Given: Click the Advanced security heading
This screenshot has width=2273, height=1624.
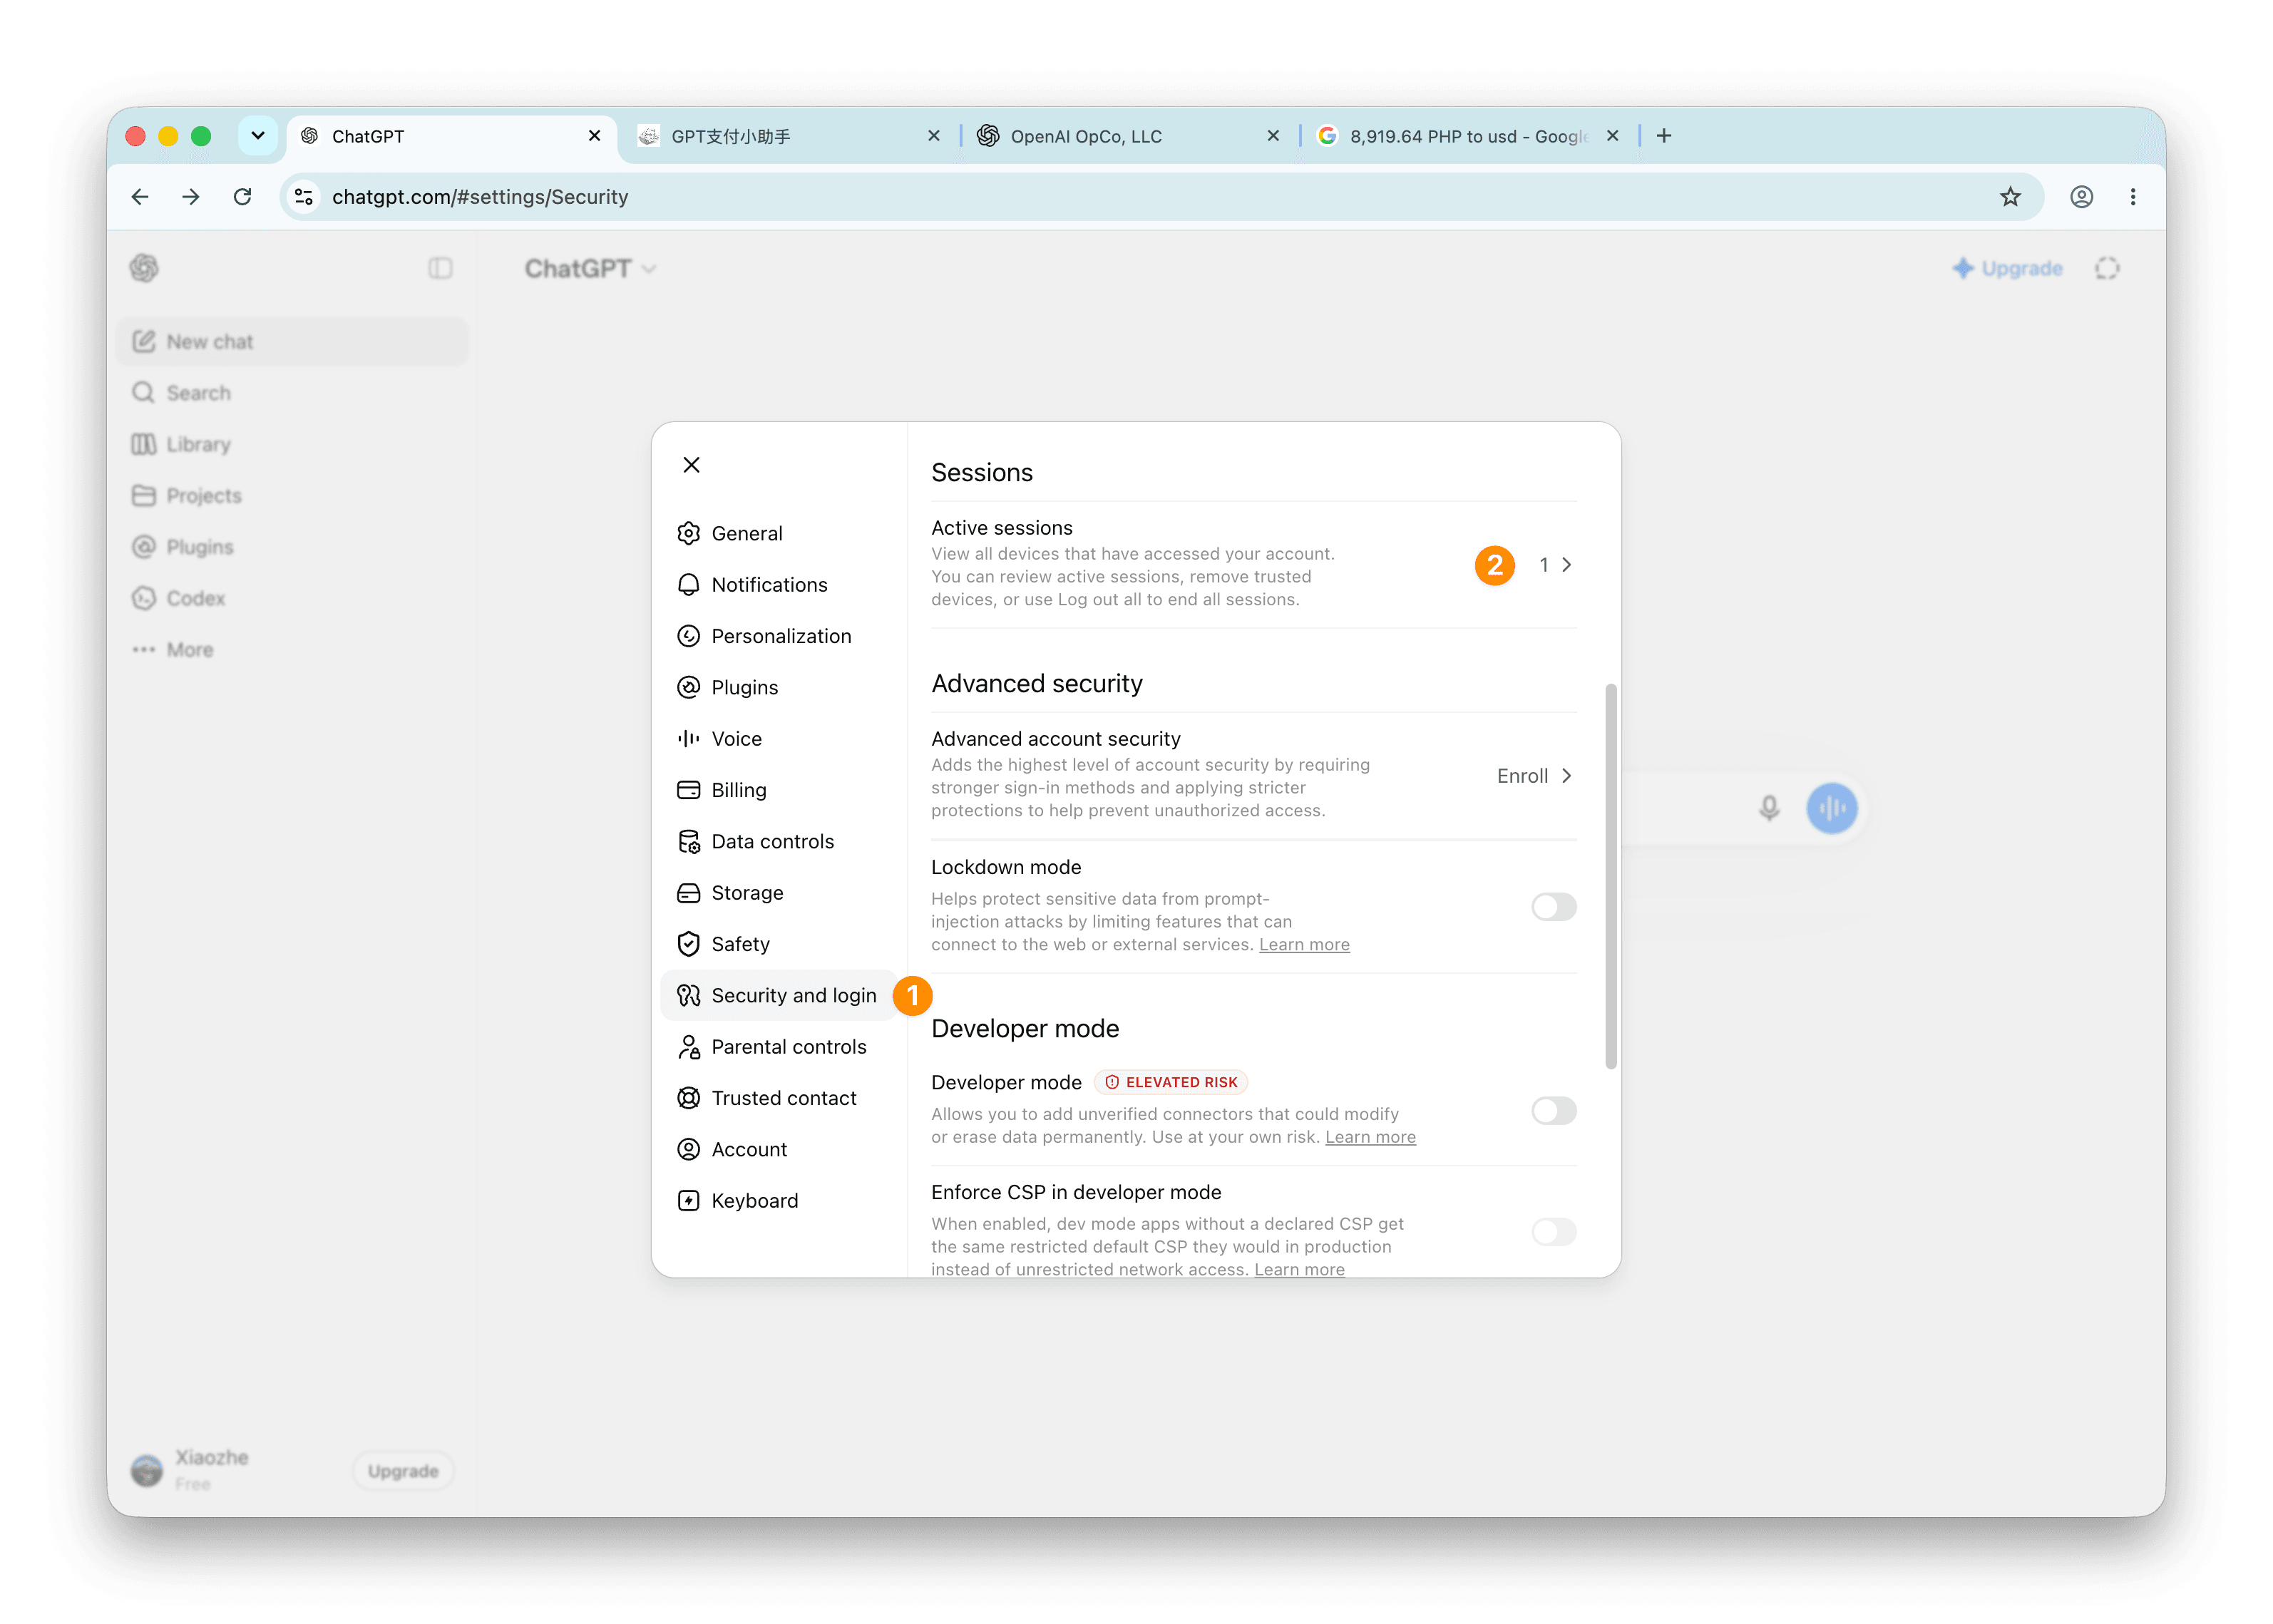Looking at the screenshot, I should [x=1037, y=684].
